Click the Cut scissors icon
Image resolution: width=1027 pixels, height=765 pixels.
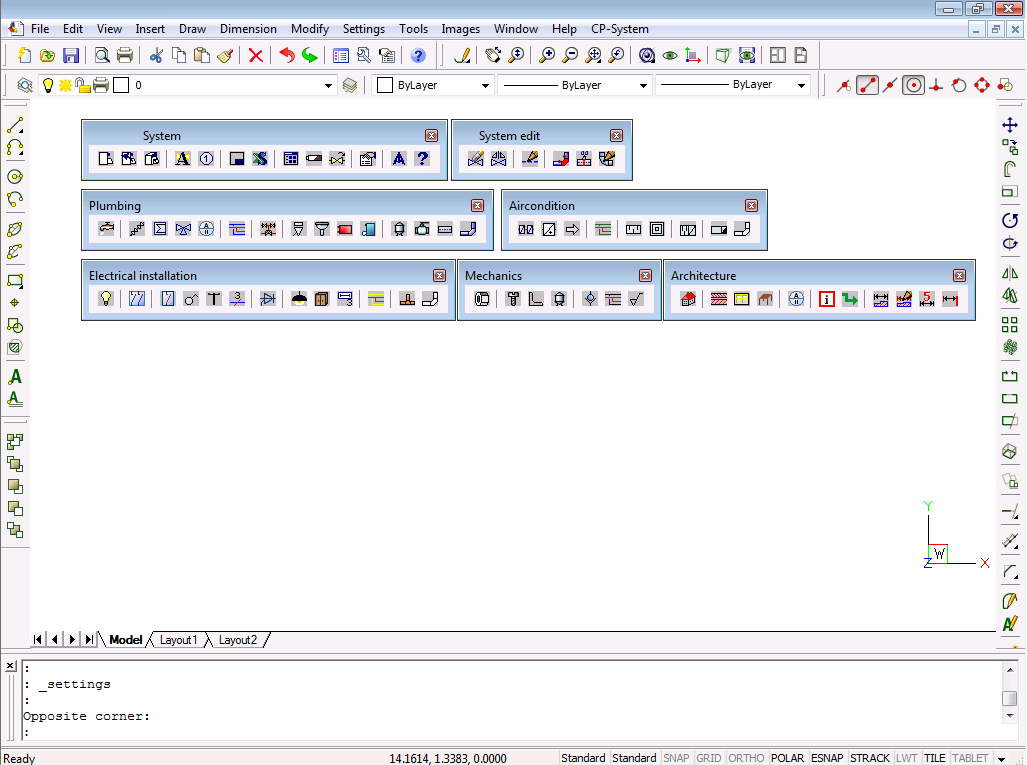coord(155,56)
